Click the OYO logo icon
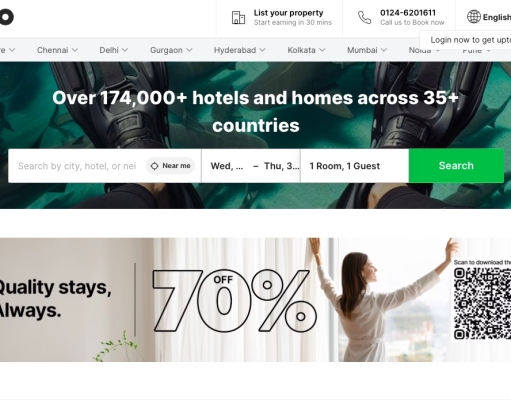This screenshot has width=511, height=400. pyautogui.click(x=6, y=17)
